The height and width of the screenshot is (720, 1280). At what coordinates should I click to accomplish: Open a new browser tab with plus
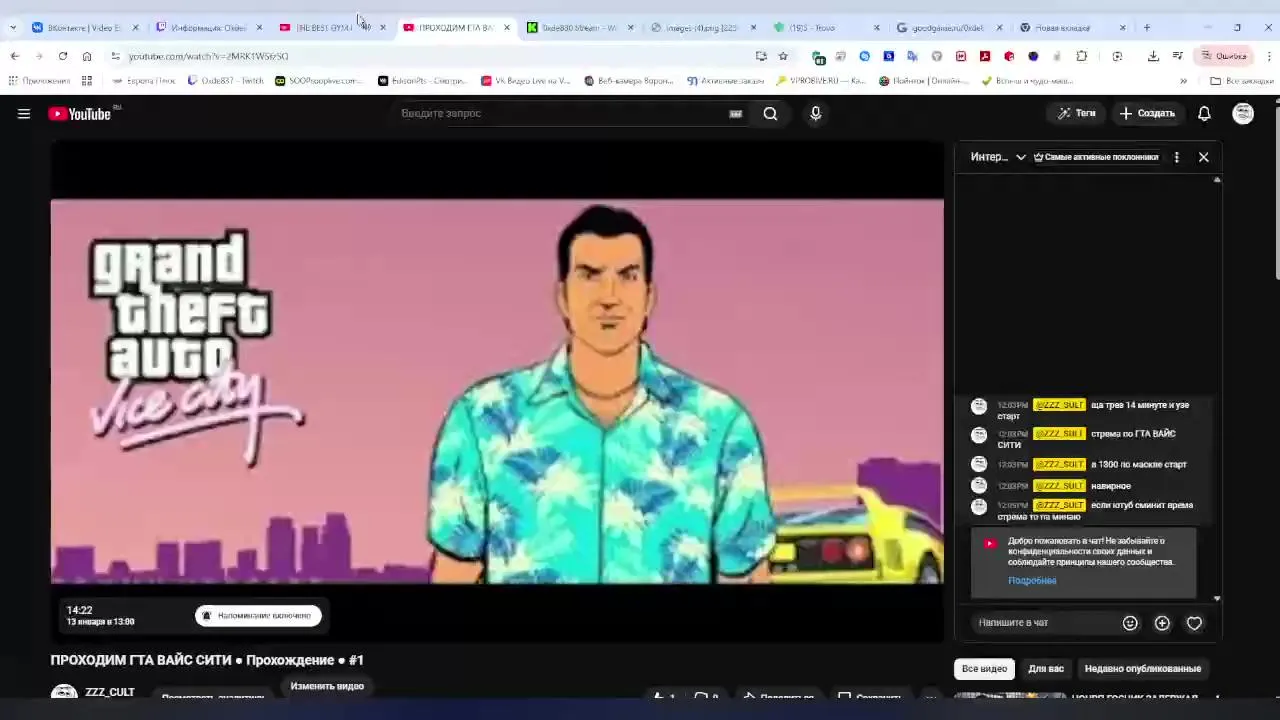click(x=1147, y=27)
